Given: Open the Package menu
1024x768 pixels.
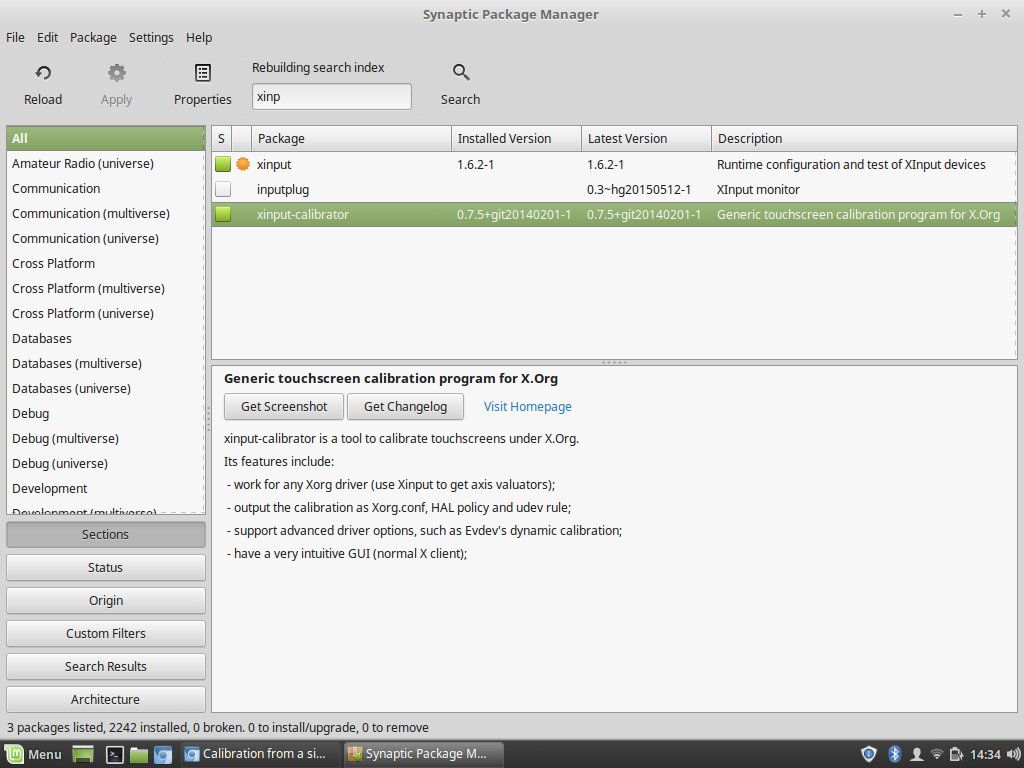Looking at the screenshot, I should click(93, 38).
